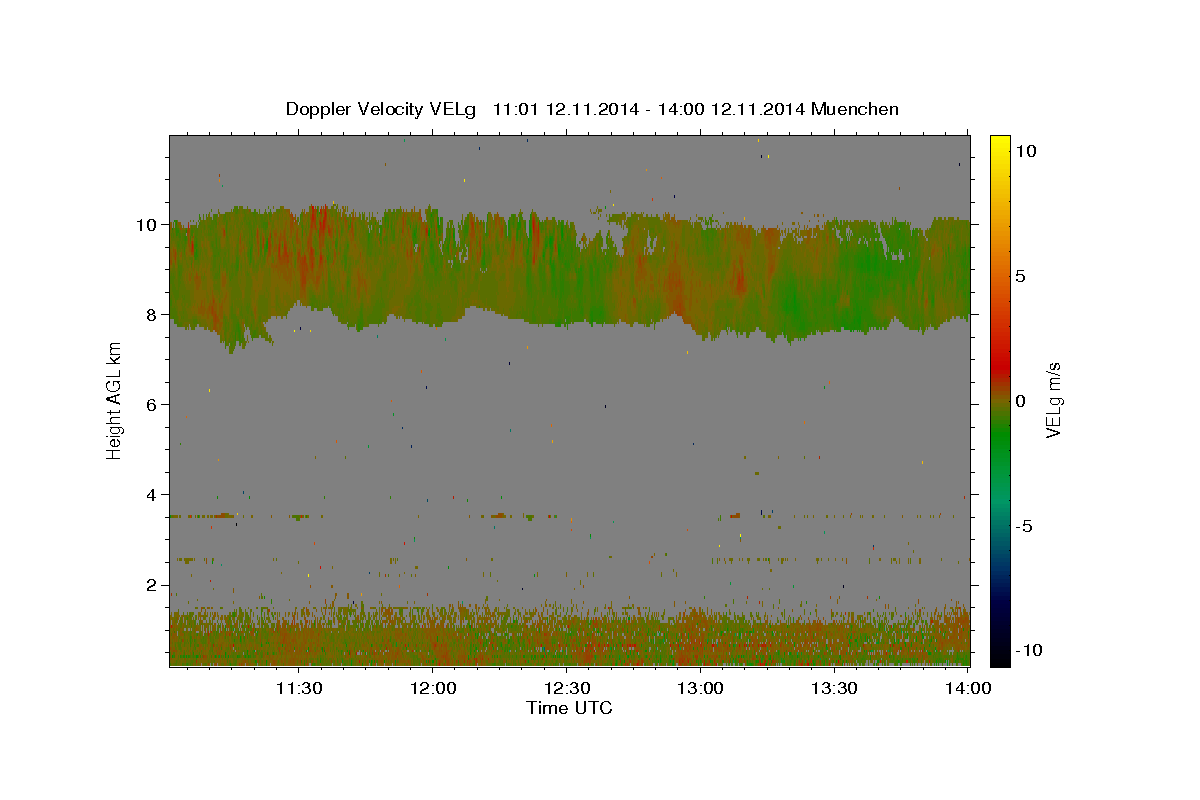1200x800 pixels.
Task: Click the colorbar value label 5
Action: pyautogui.click(x=1022, y=276)
